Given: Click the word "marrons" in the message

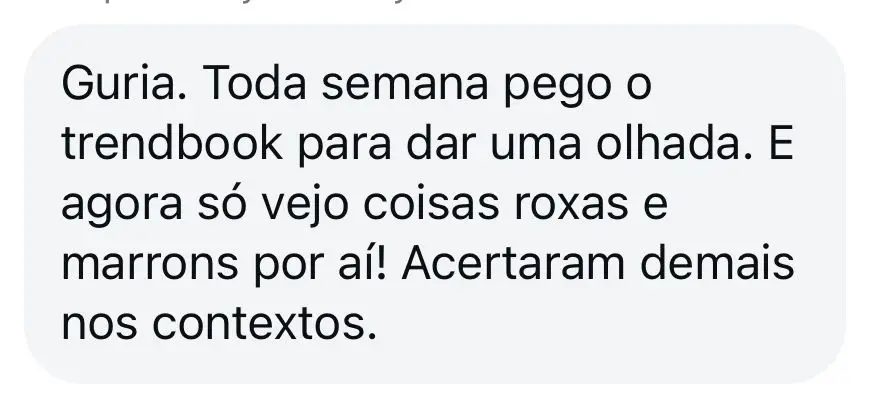Looking at the screenshot, I should click(x=150, y=264).
